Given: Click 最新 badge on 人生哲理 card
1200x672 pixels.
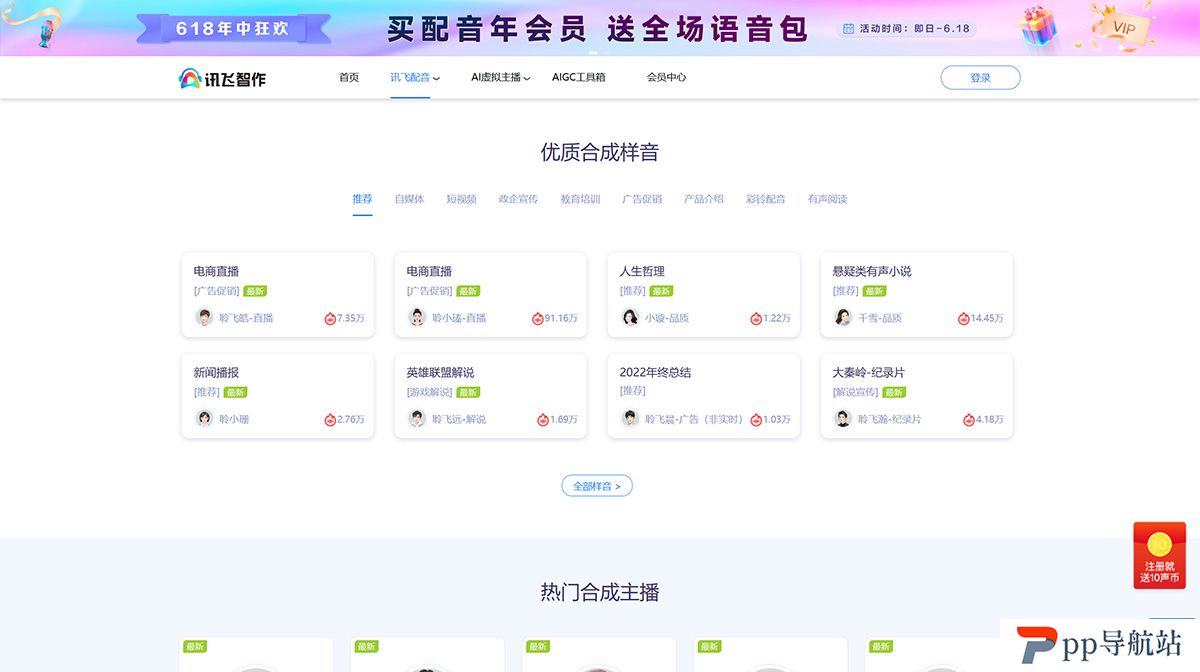Looking at the screenshot, I should pyautogui.click(x=661, y=291).
